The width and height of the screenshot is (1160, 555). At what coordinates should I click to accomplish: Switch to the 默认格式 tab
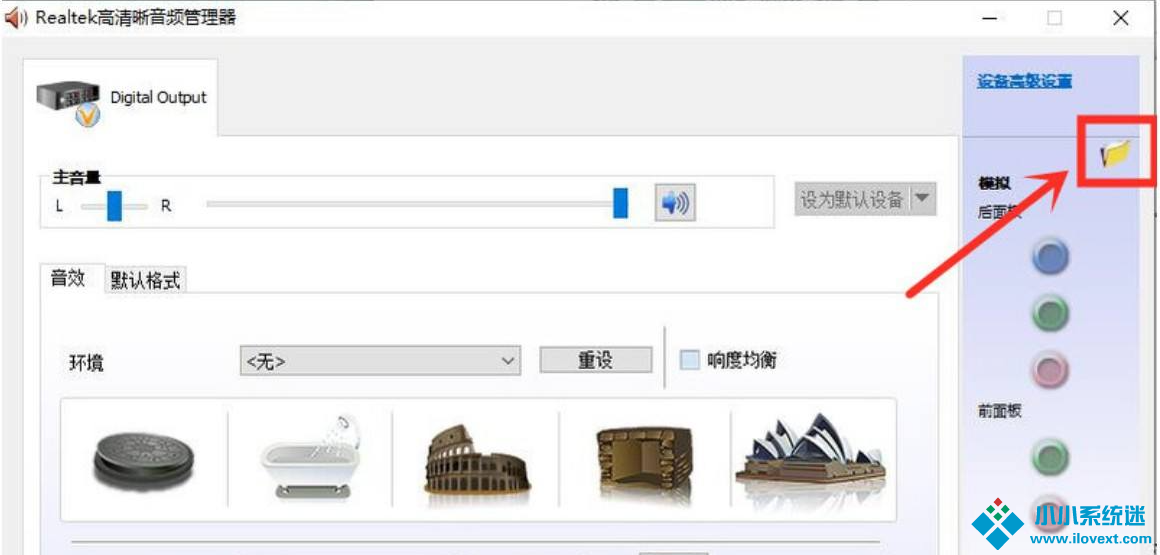146,280
